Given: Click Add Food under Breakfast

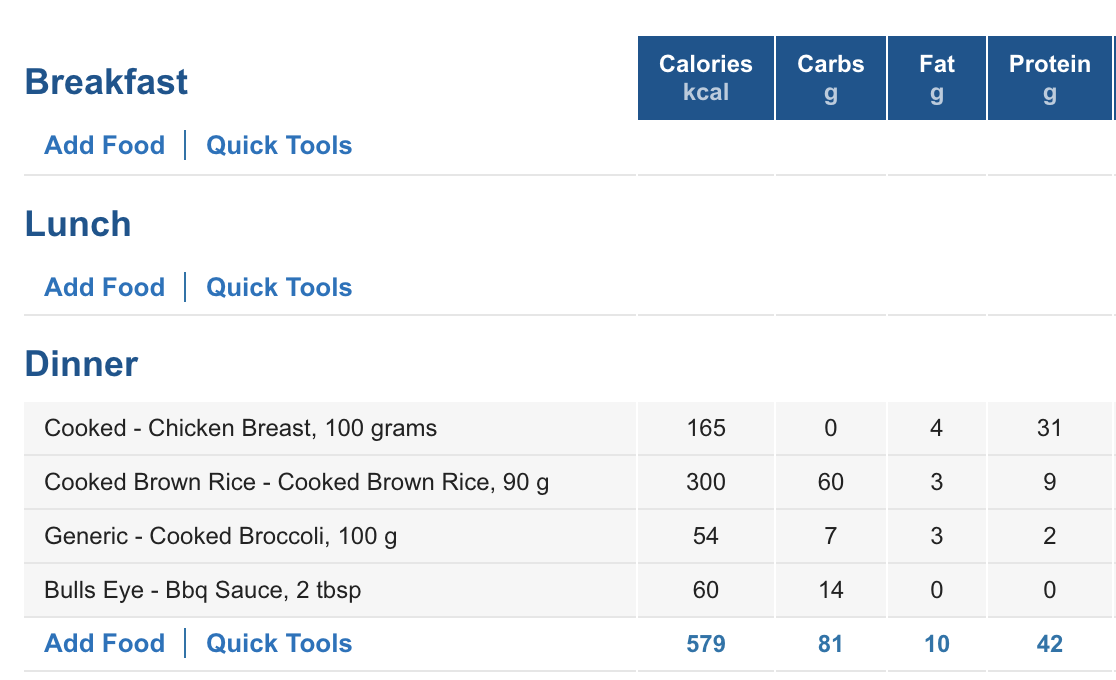Looking at the screenshot, I should coord(104,146).
